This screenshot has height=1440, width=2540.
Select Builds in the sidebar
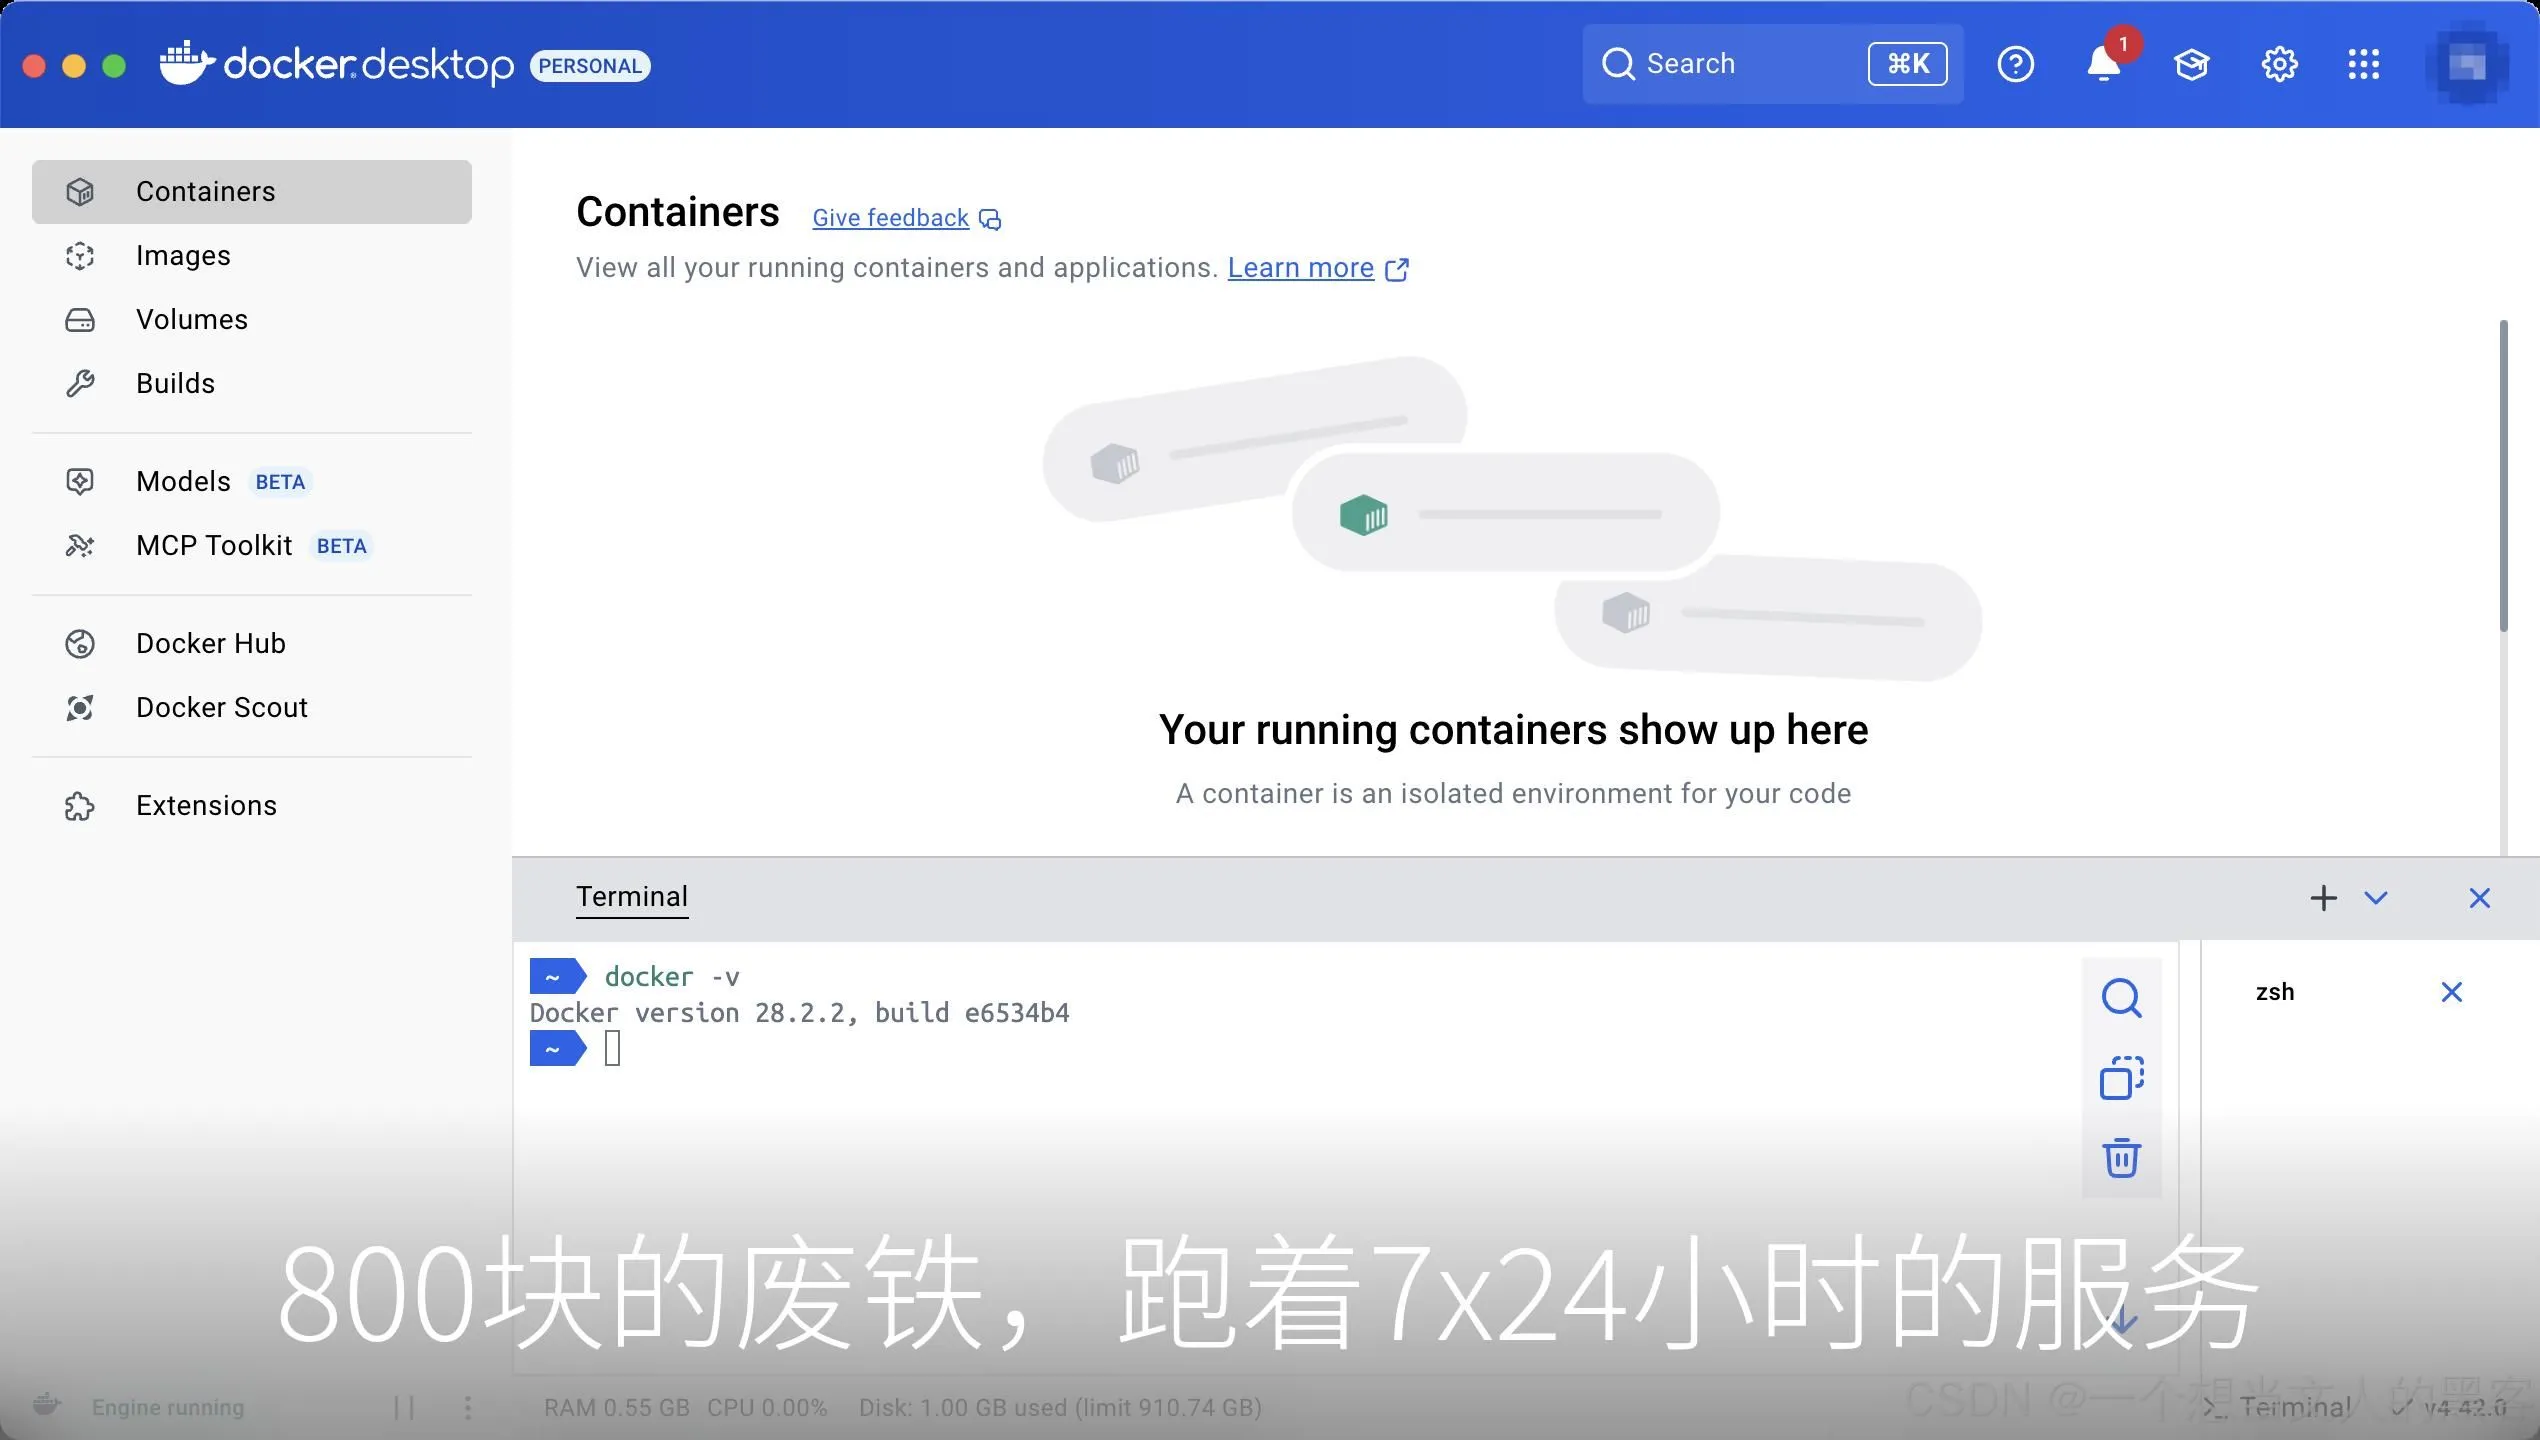click(x=252, y=383)
